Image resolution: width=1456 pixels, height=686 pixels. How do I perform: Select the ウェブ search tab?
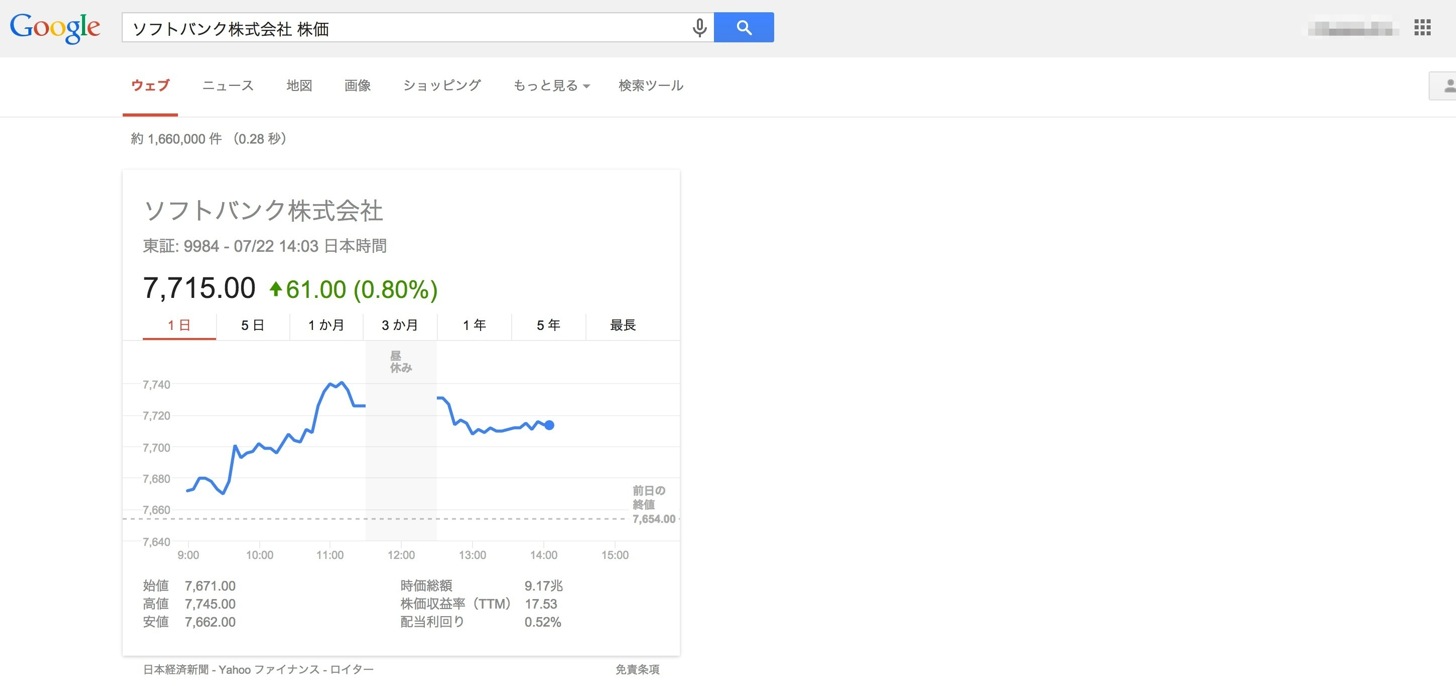pyautogui.click(x=150, y=86)
